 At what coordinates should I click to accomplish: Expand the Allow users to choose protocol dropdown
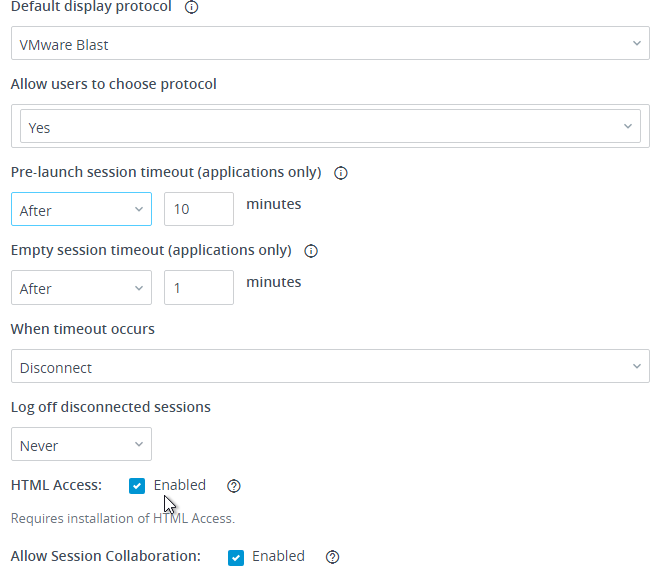click(330, 126)
